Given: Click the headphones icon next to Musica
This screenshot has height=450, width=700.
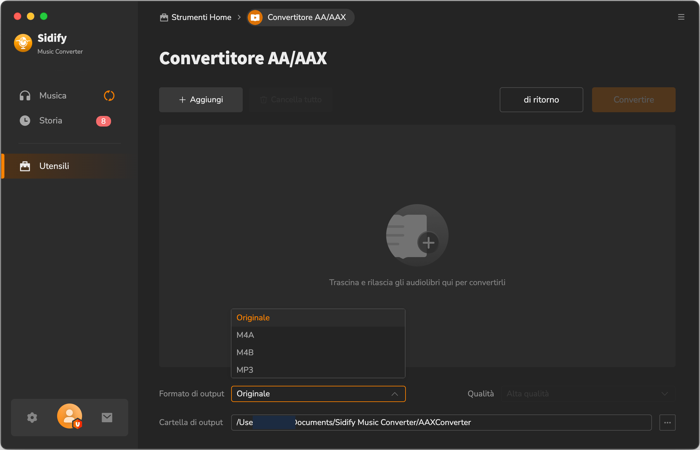Looking at the screenshot, I should [x=25, y=96].
